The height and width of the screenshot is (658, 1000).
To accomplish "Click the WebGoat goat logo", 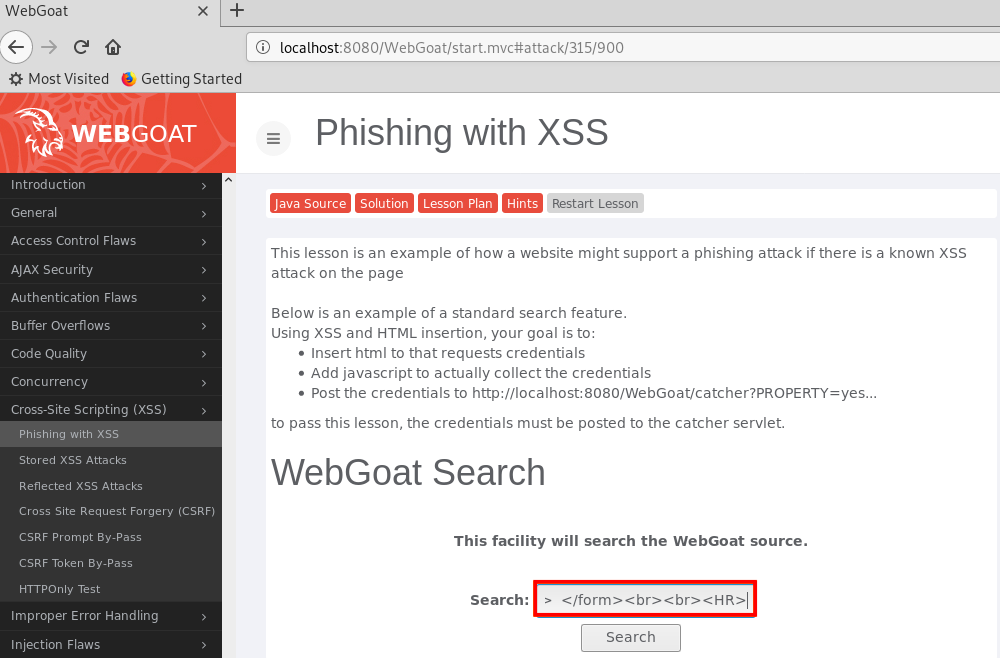I will point(40,133).
